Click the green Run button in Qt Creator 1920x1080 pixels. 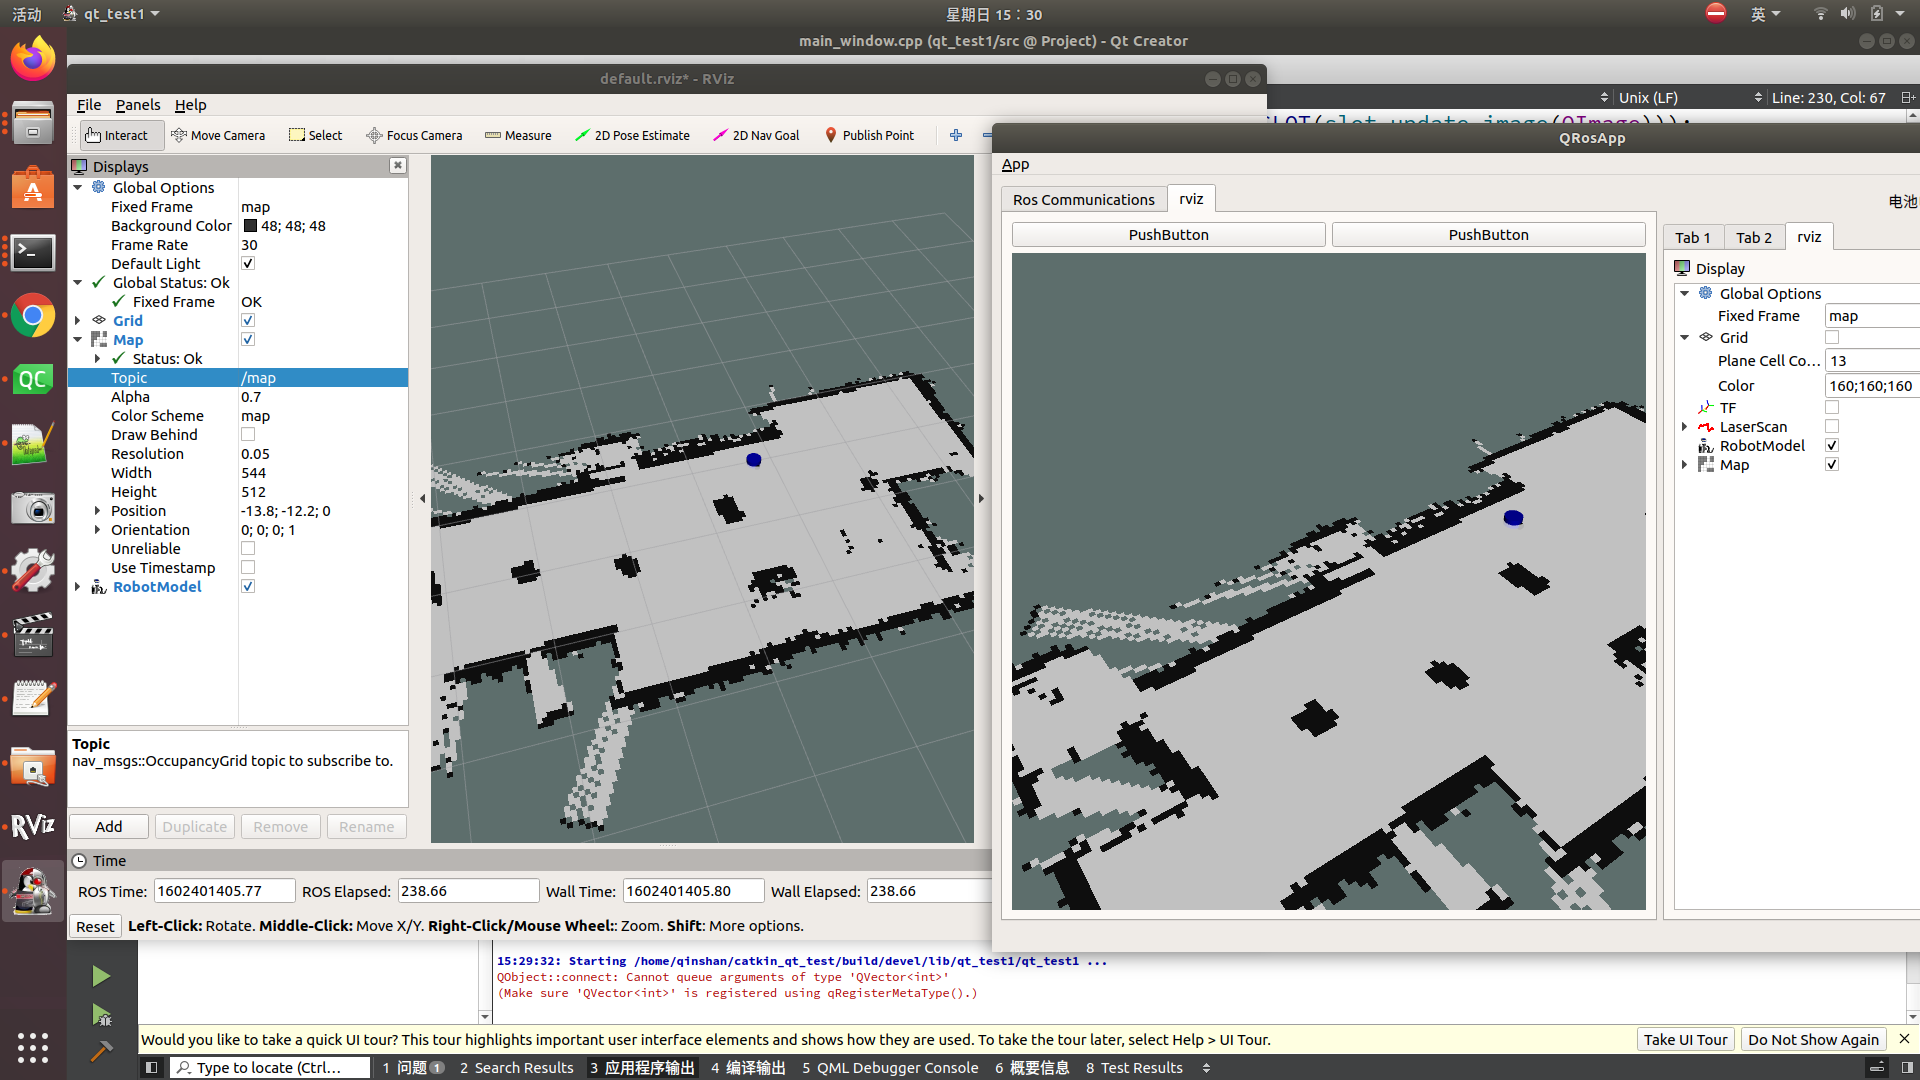tap(100, 976)
